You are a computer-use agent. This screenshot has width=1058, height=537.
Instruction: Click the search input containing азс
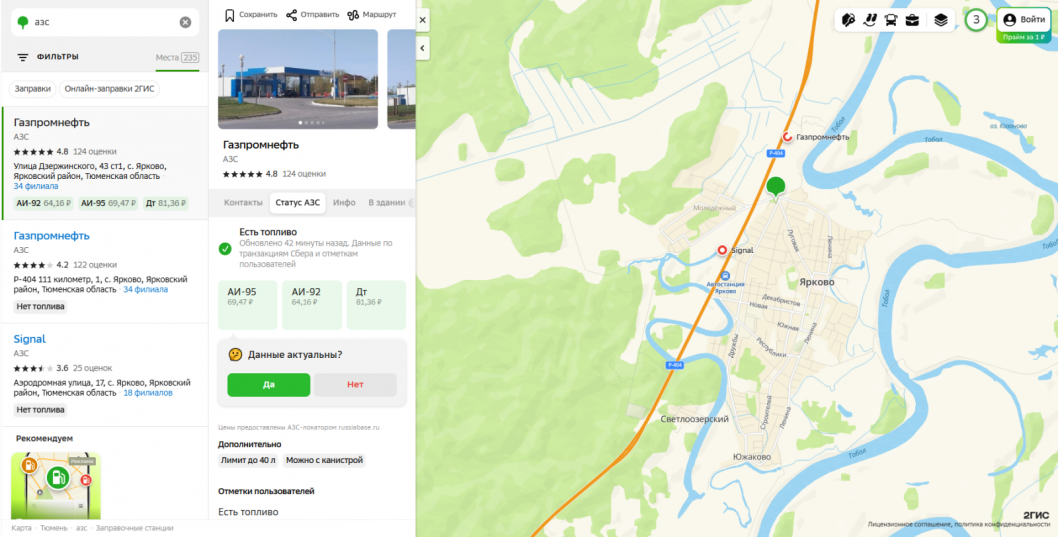point(105,22)
